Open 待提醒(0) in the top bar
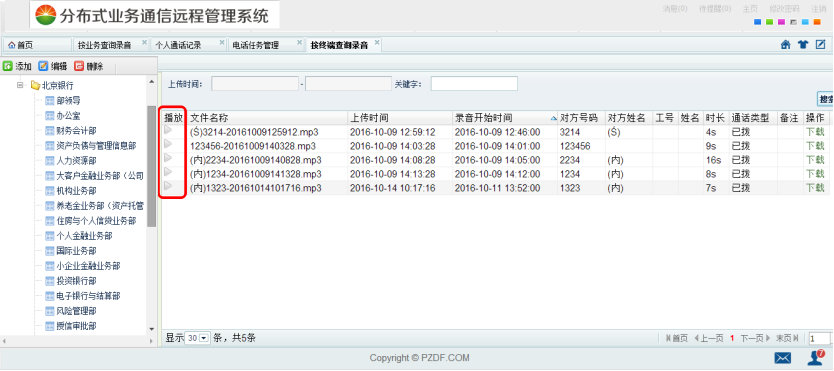Viewport: 834px width, 371px height. 715,9
